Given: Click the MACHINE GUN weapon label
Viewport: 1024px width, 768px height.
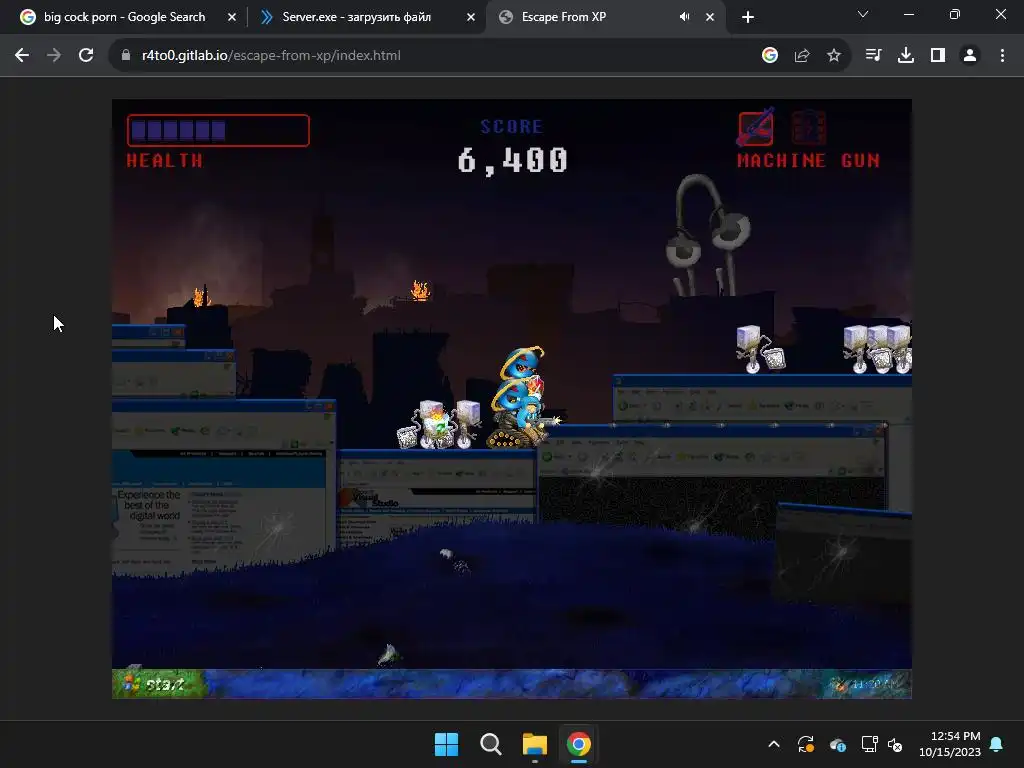Looking at the screenshot, I should (x=808, y=161).
